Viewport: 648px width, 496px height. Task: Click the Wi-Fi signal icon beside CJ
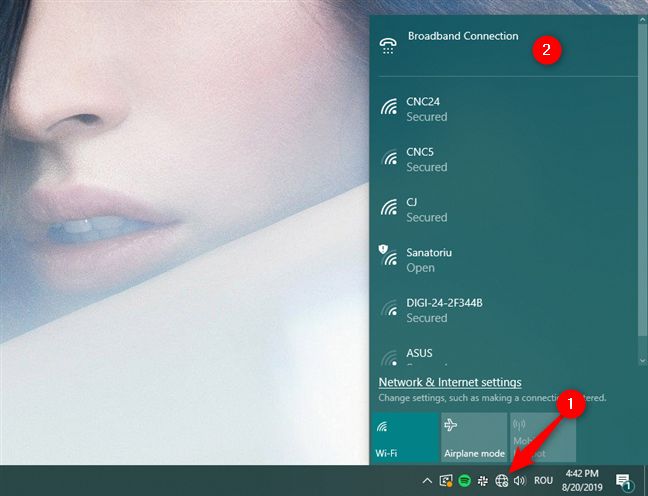click(x=389, y=207)
